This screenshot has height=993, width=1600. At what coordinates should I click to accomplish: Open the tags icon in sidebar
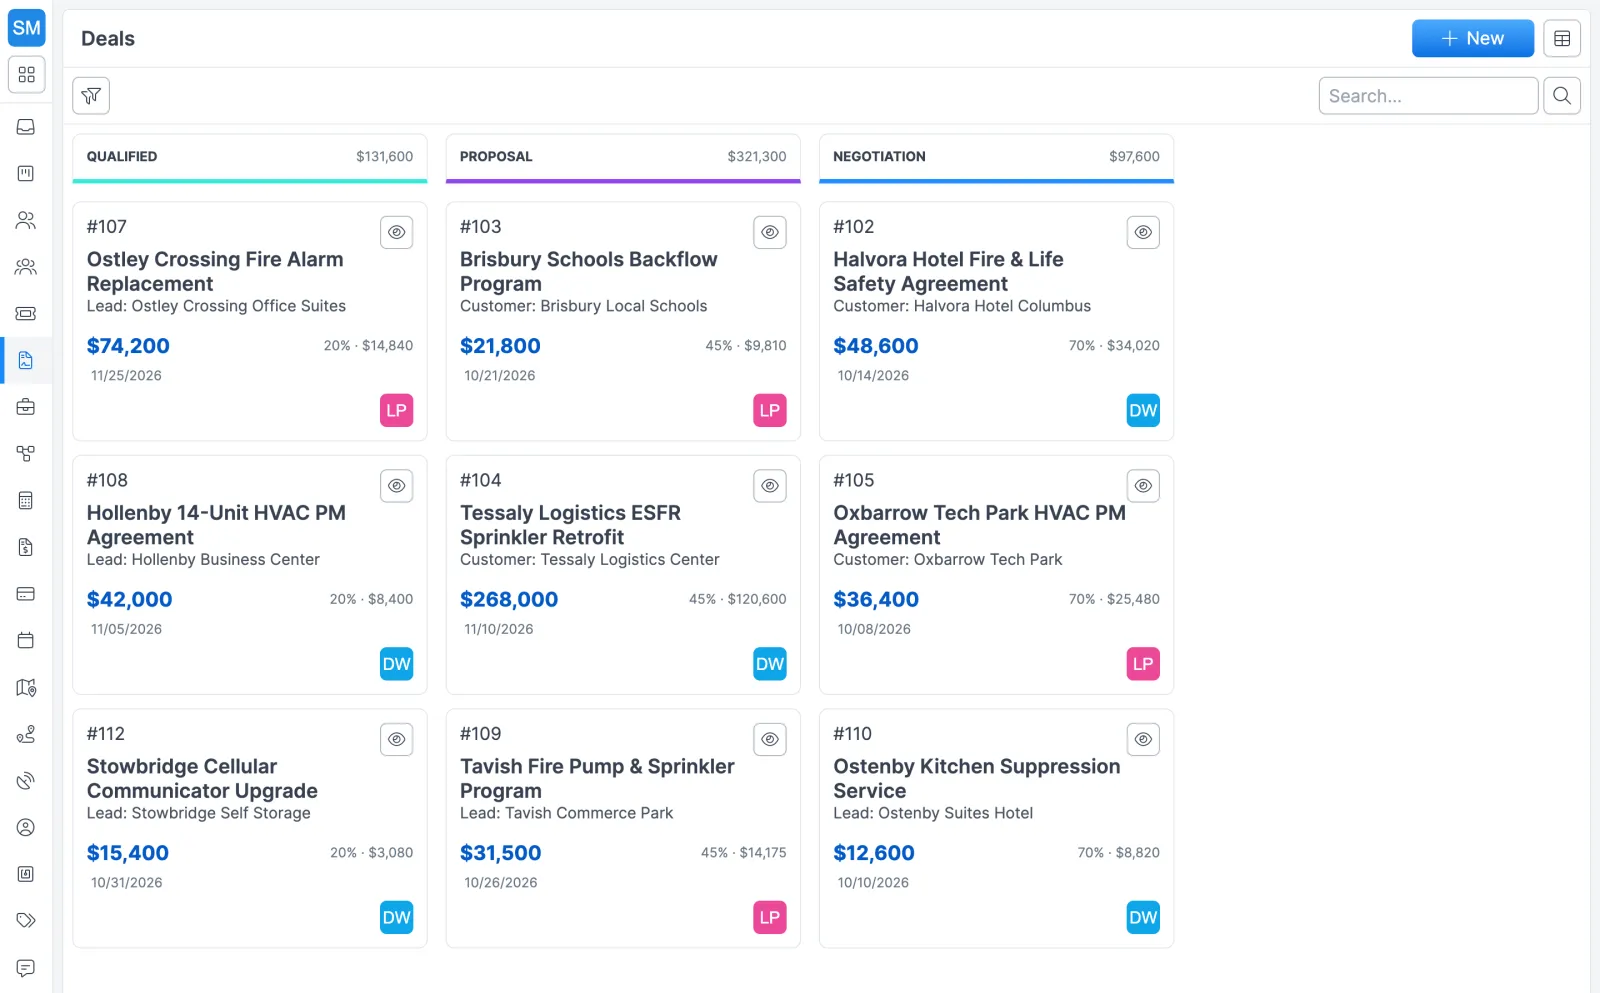click(26, 920)
